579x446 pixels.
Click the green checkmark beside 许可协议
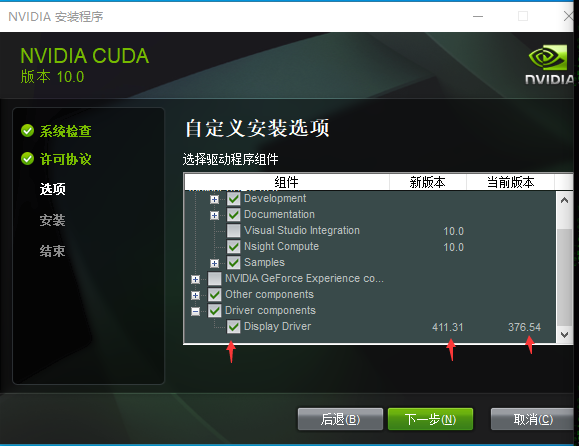click(x=27, y=159)
